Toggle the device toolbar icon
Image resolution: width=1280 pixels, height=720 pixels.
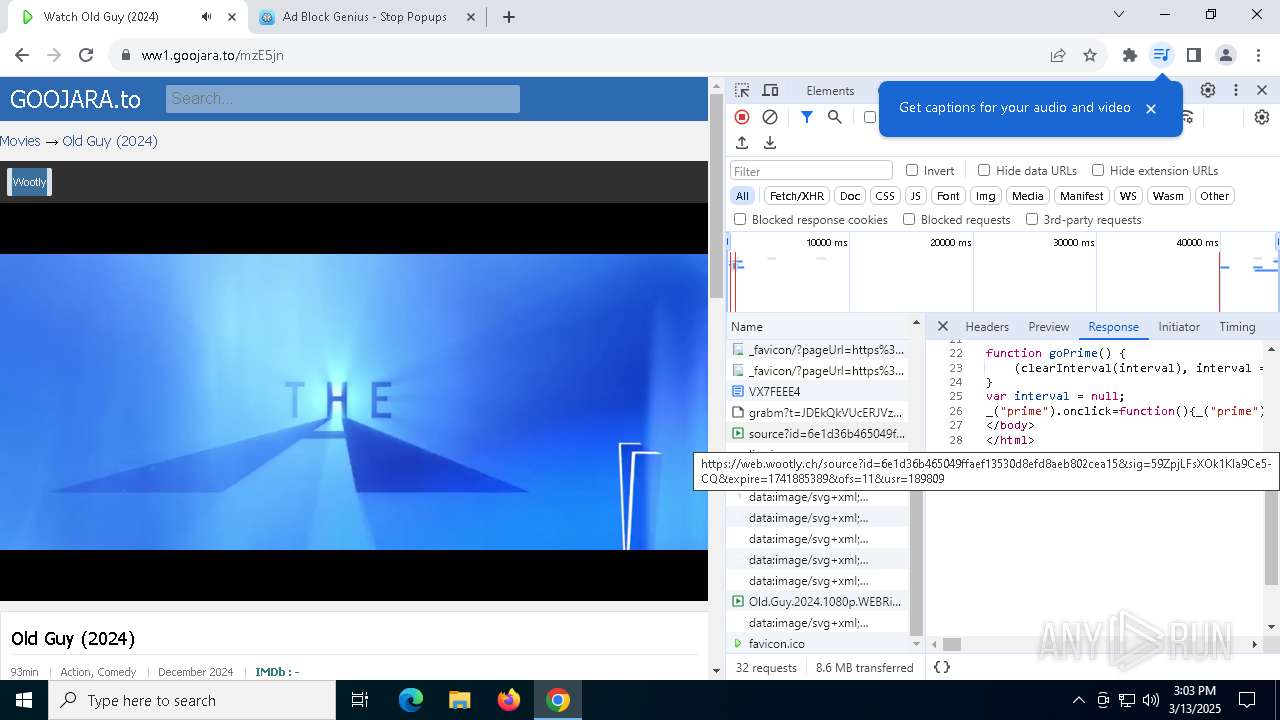770,90
